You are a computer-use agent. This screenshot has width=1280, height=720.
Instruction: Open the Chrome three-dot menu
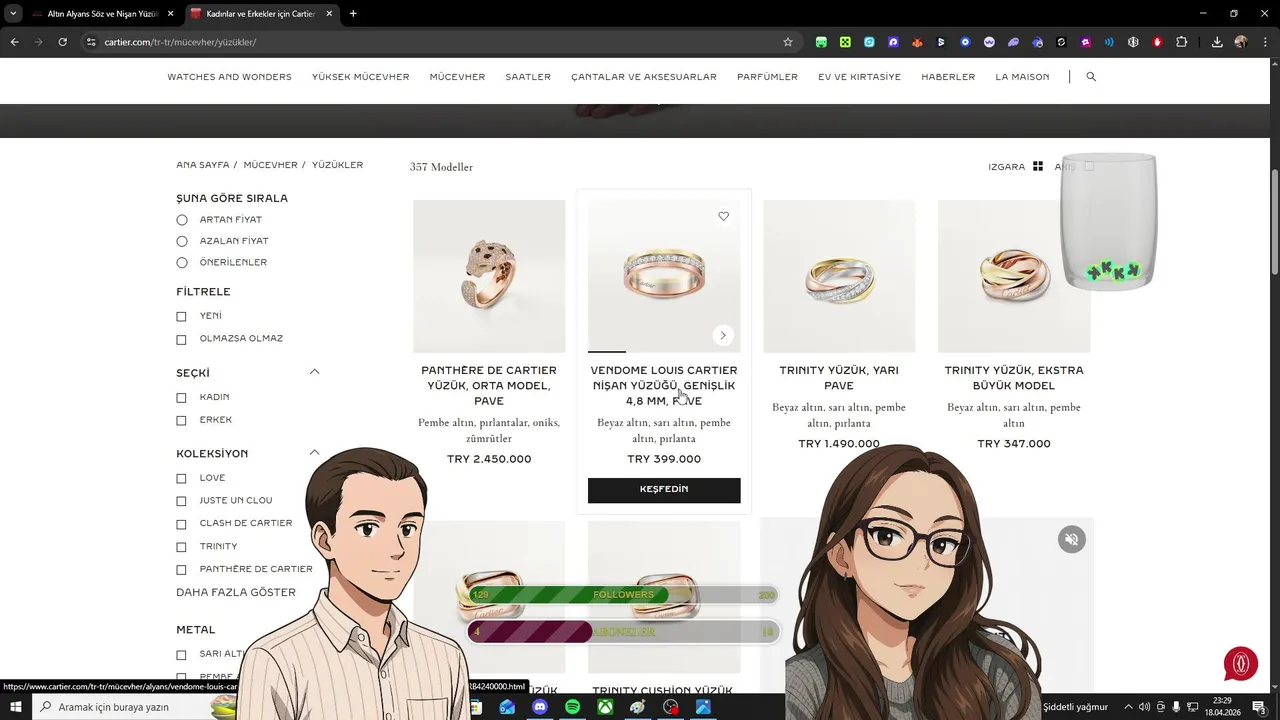coord(1265,42)
